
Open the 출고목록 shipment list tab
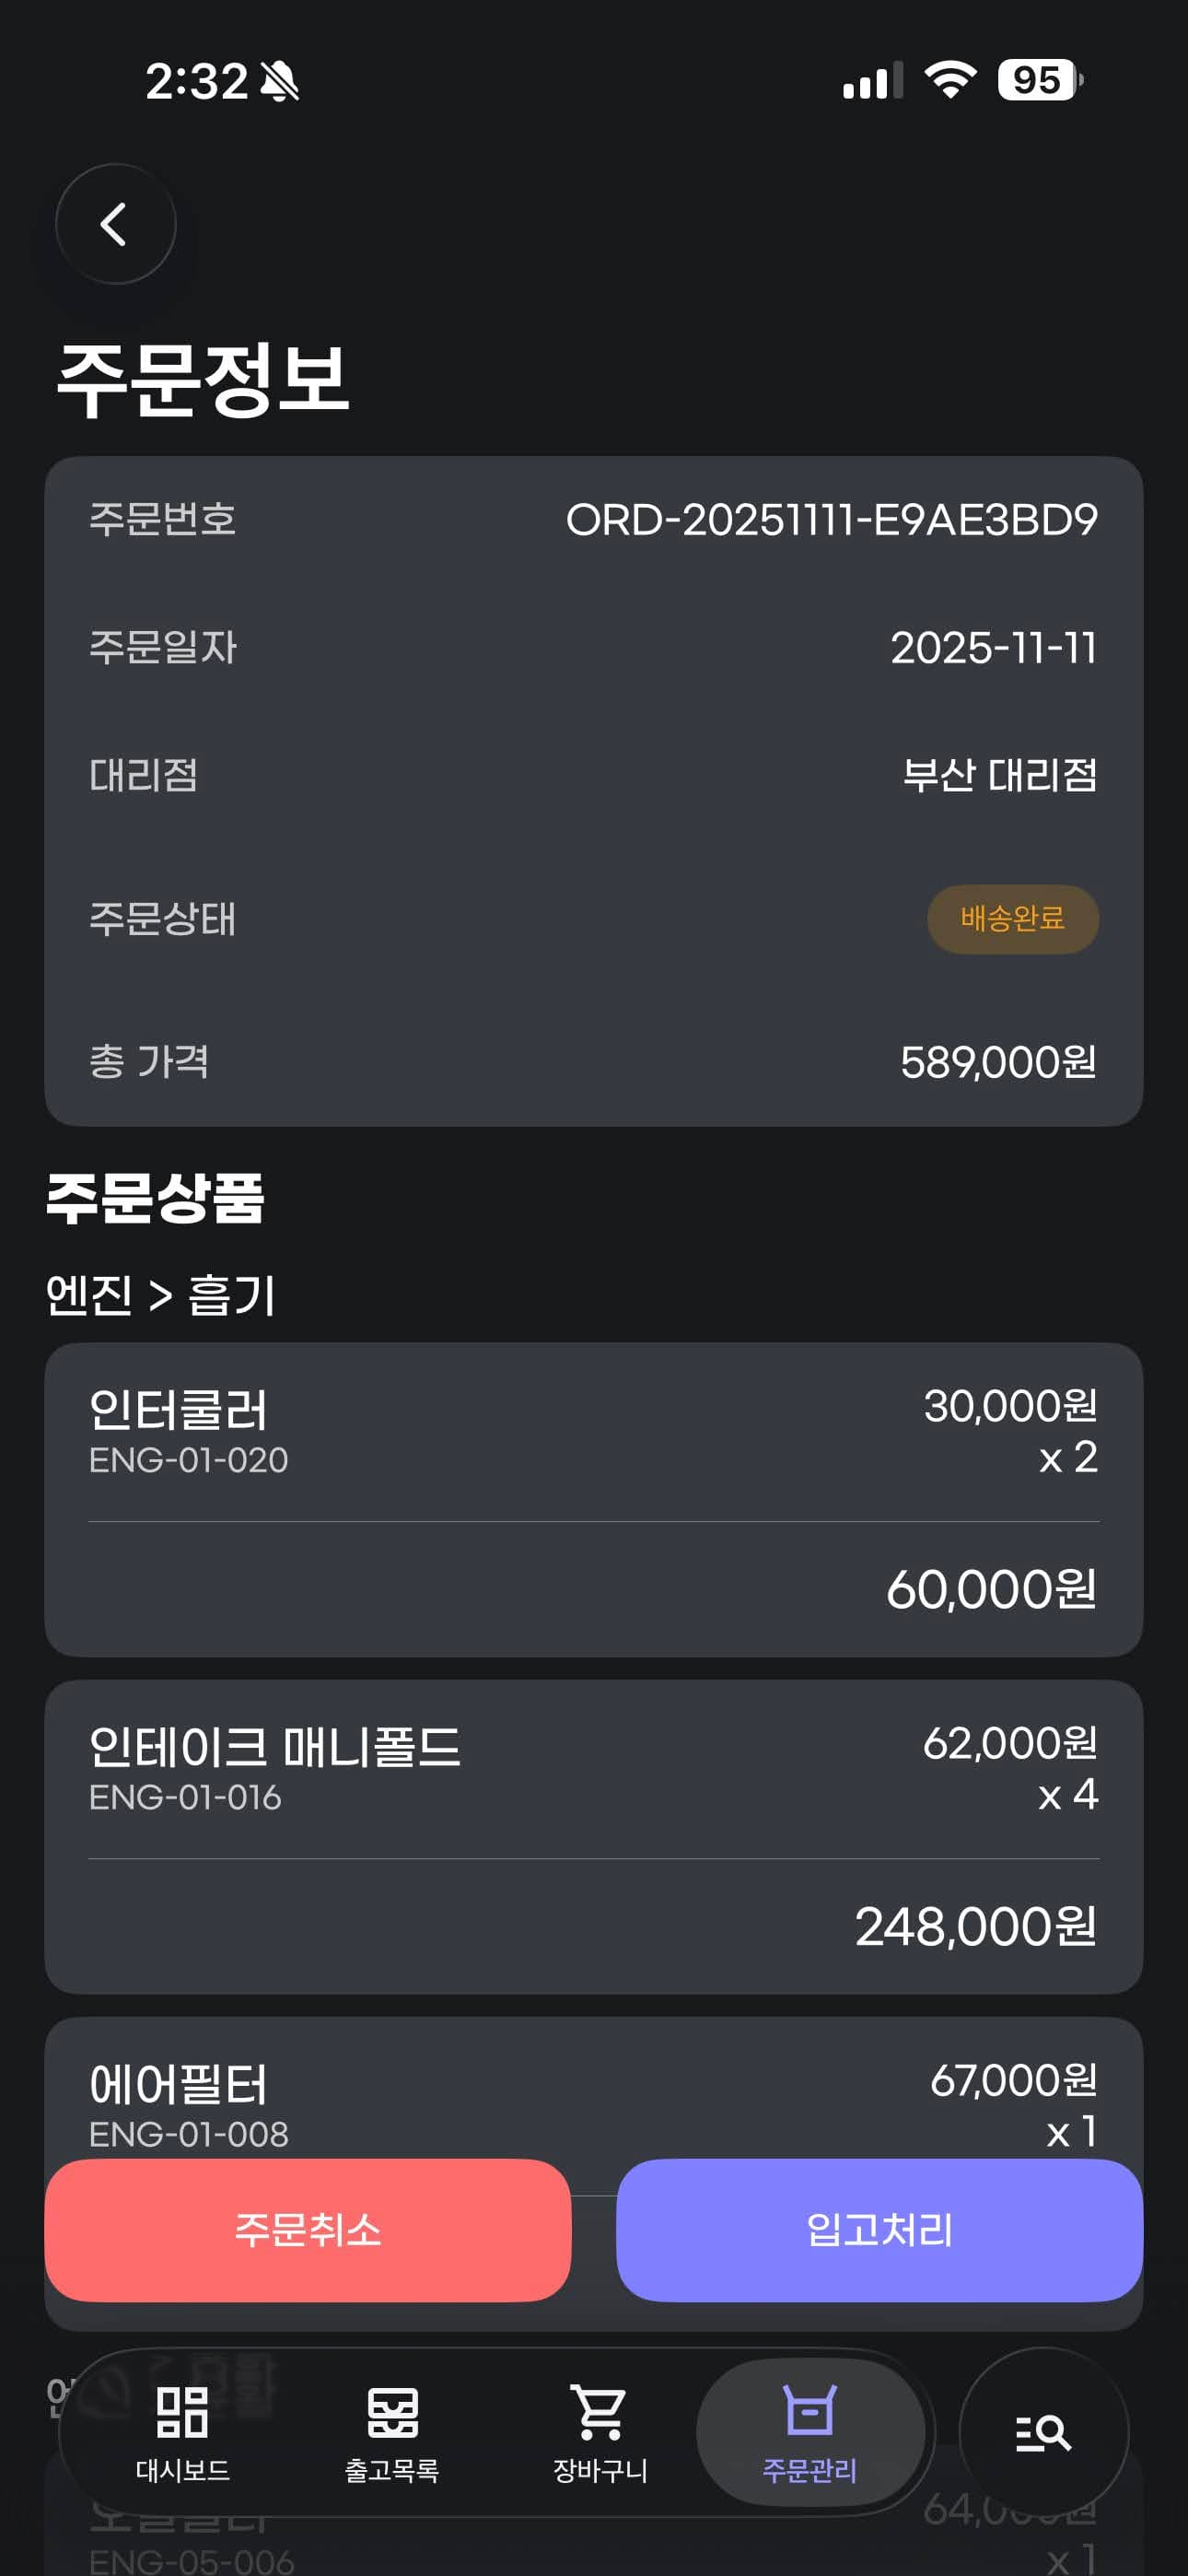[392, 2432]
